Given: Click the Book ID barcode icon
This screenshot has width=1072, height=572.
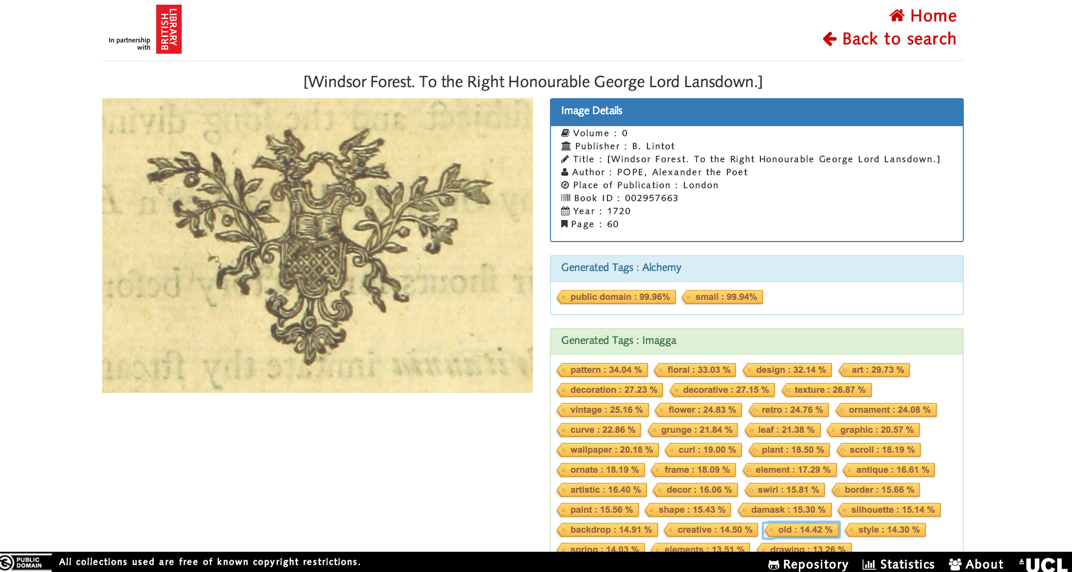Looking at the screenshot, I should [565, 198].
